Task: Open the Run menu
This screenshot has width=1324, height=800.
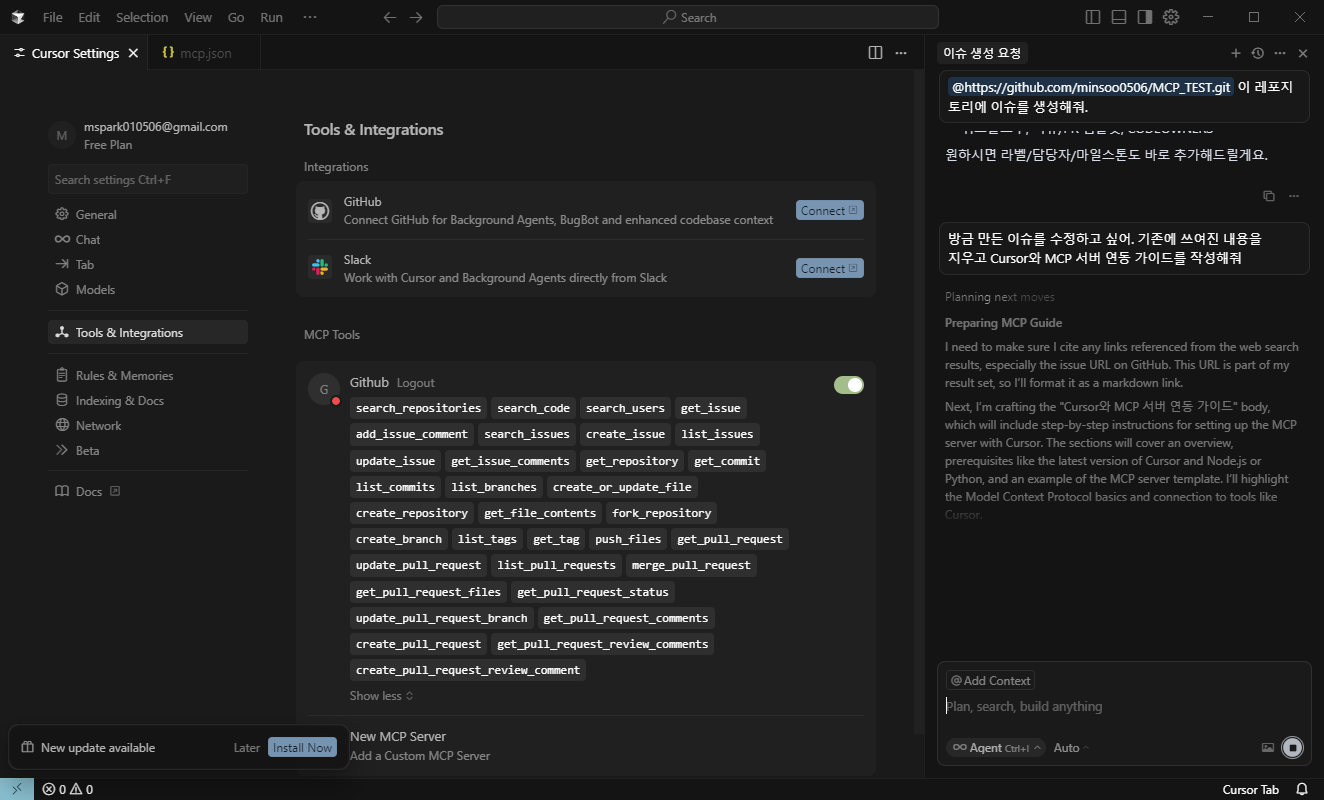Action: click(x=271, y=17)
